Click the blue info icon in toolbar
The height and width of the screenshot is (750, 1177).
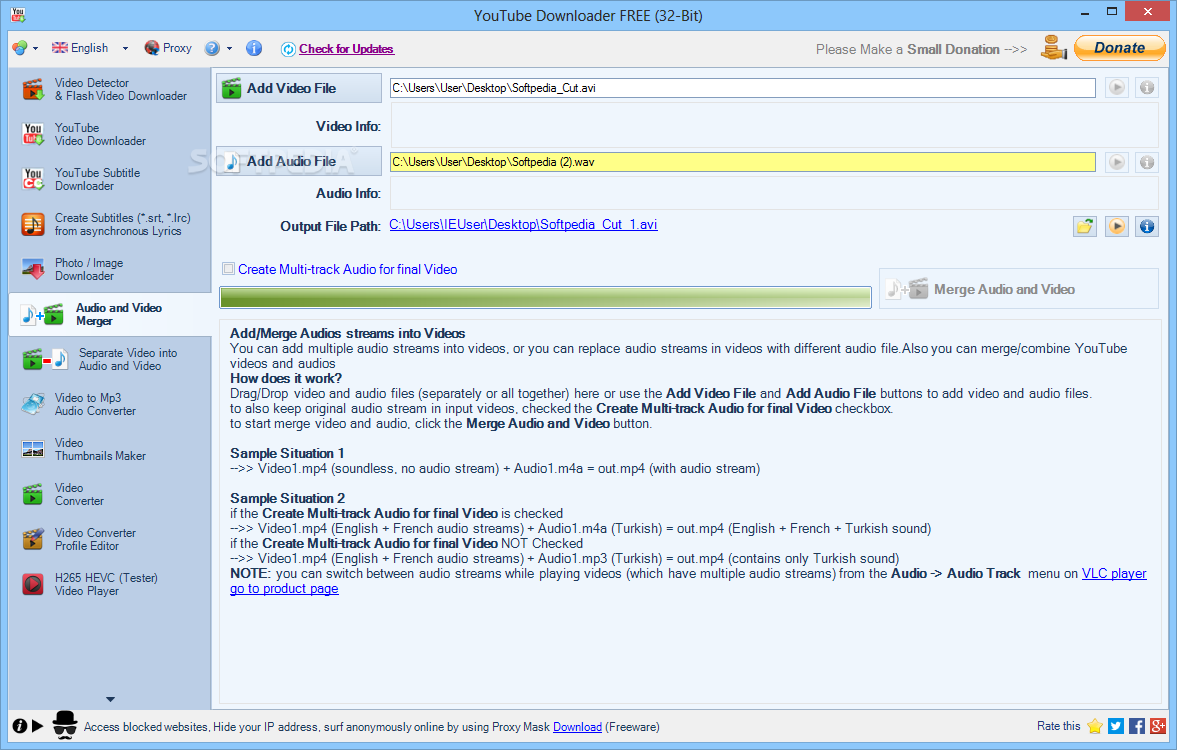tap(254, 48)
